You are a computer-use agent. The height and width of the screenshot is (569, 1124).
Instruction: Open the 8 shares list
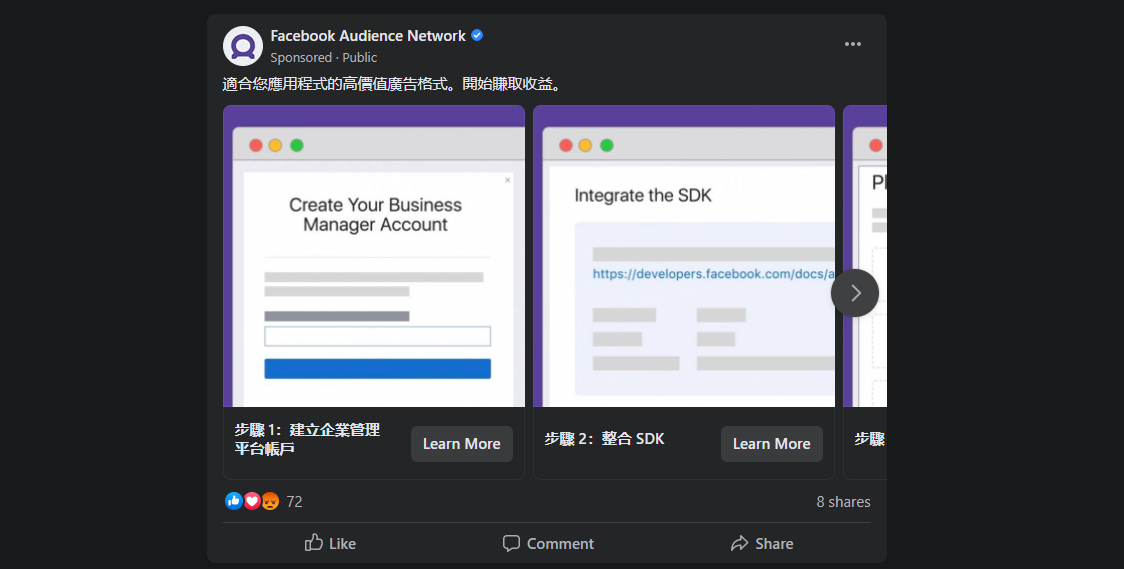tap(843, 502)
